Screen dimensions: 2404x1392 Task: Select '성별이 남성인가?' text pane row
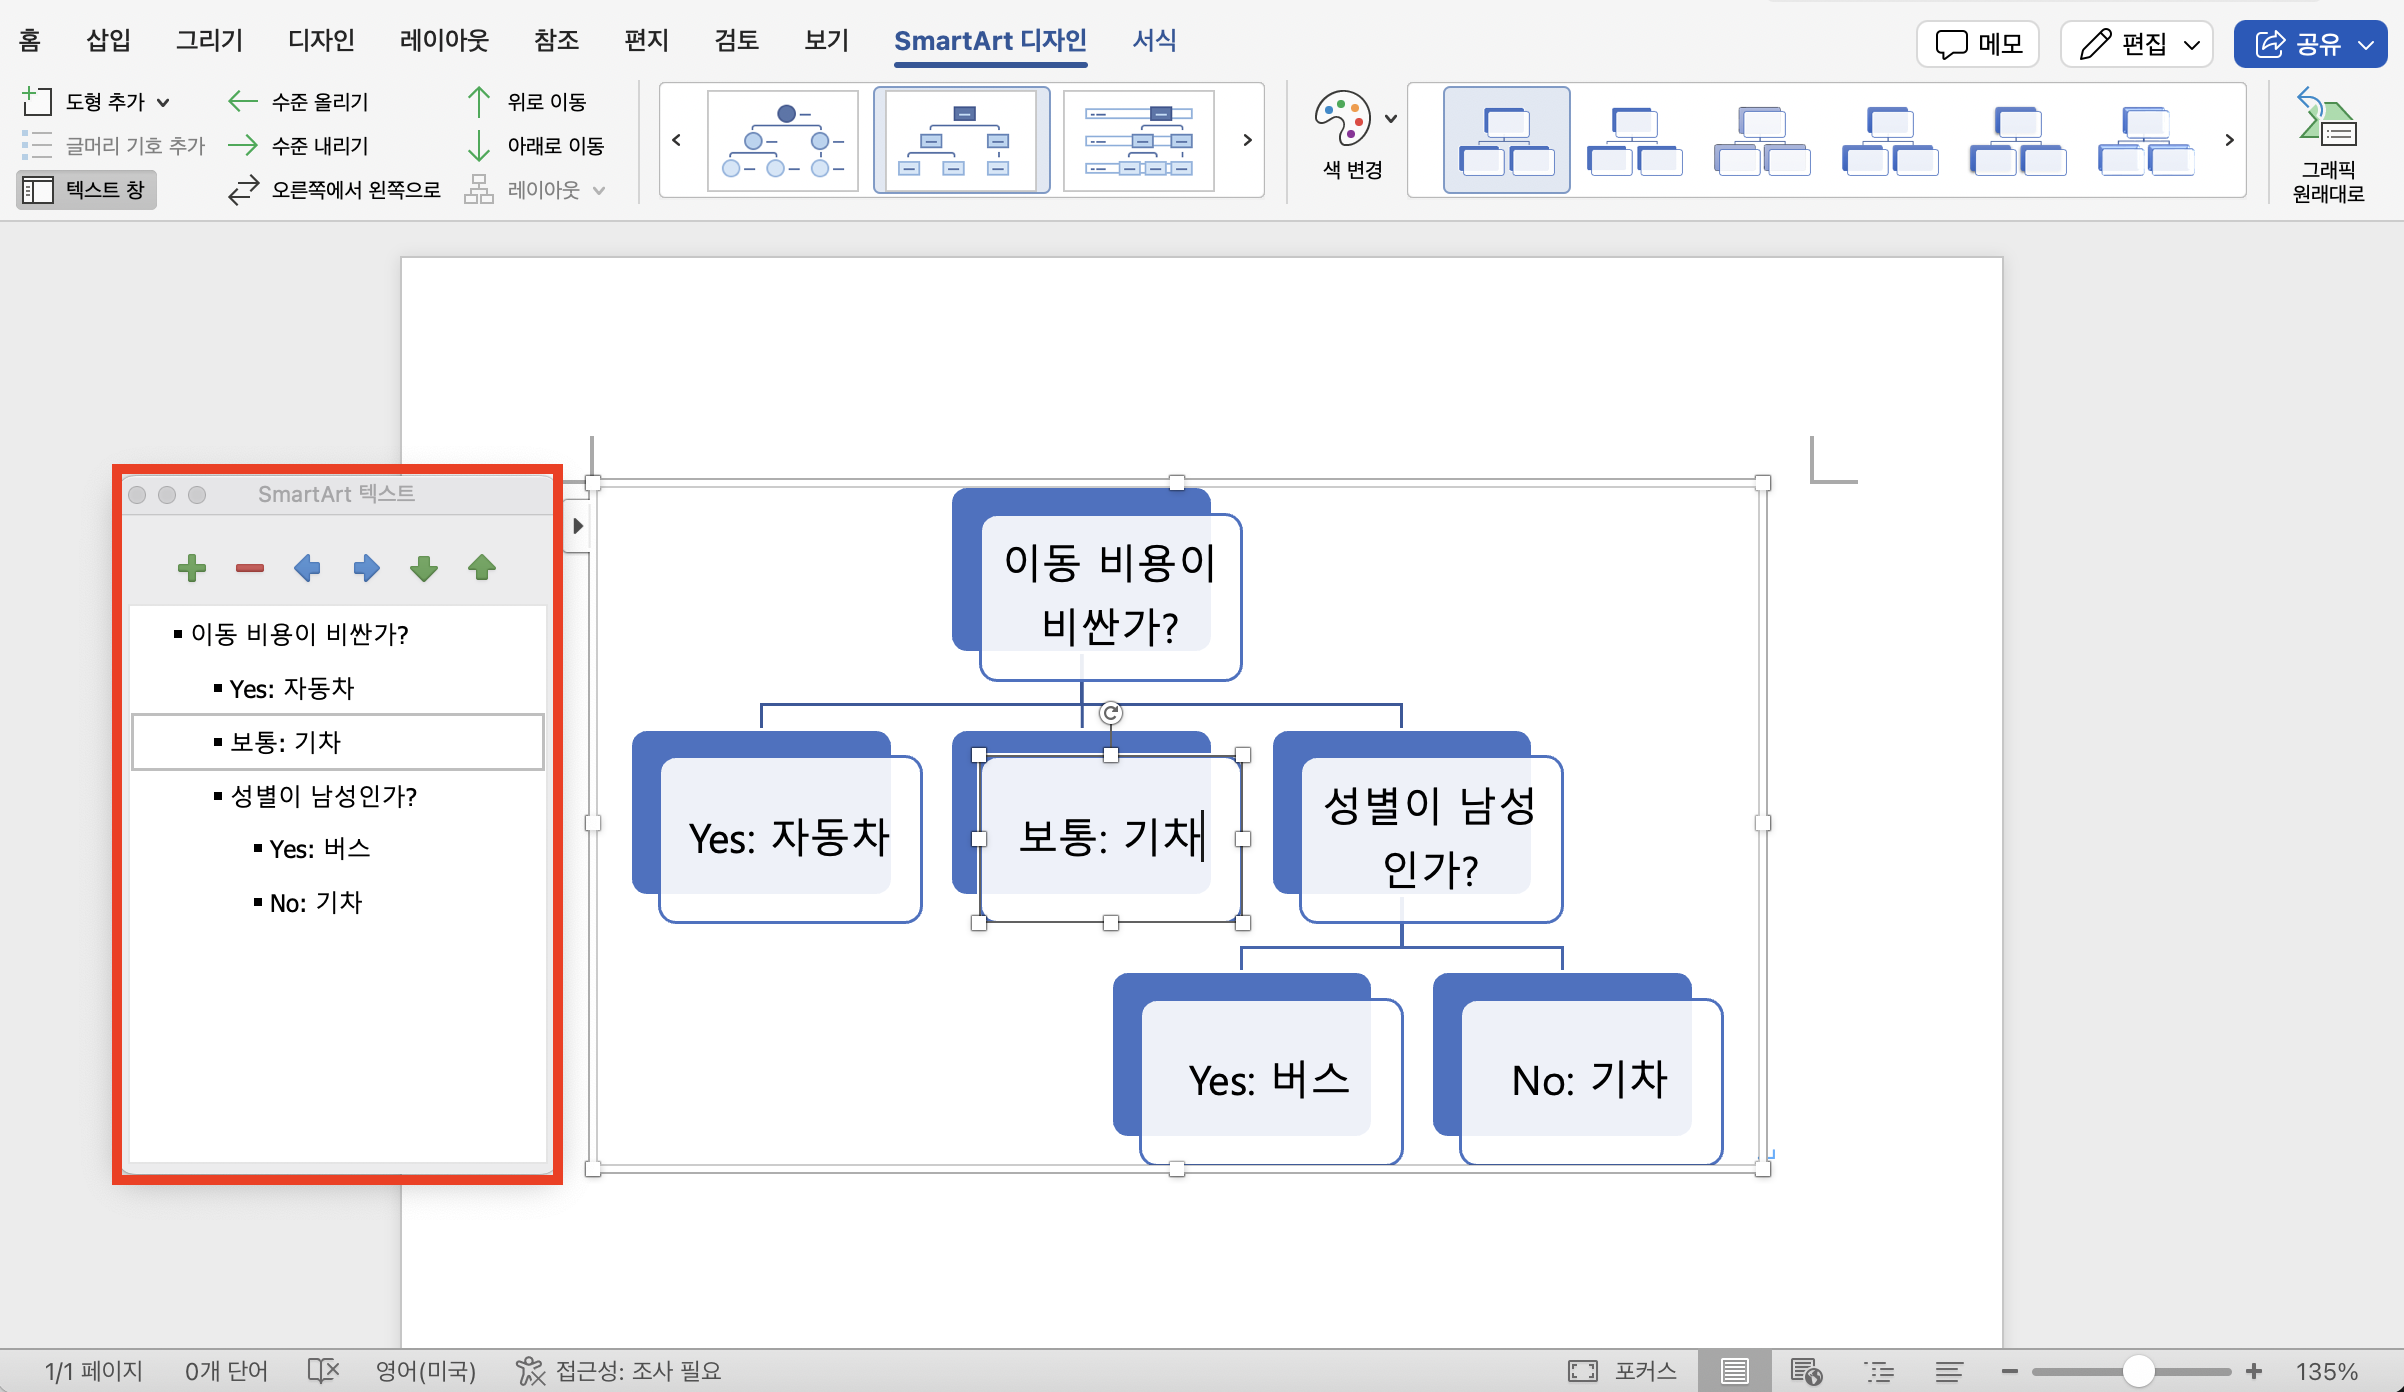pyautogui.click(x=338, y=796)
